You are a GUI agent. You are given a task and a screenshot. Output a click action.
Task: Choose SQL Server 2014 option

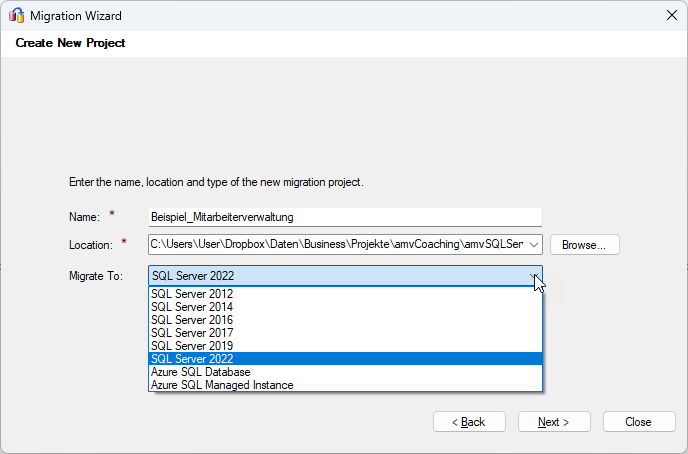345,307
